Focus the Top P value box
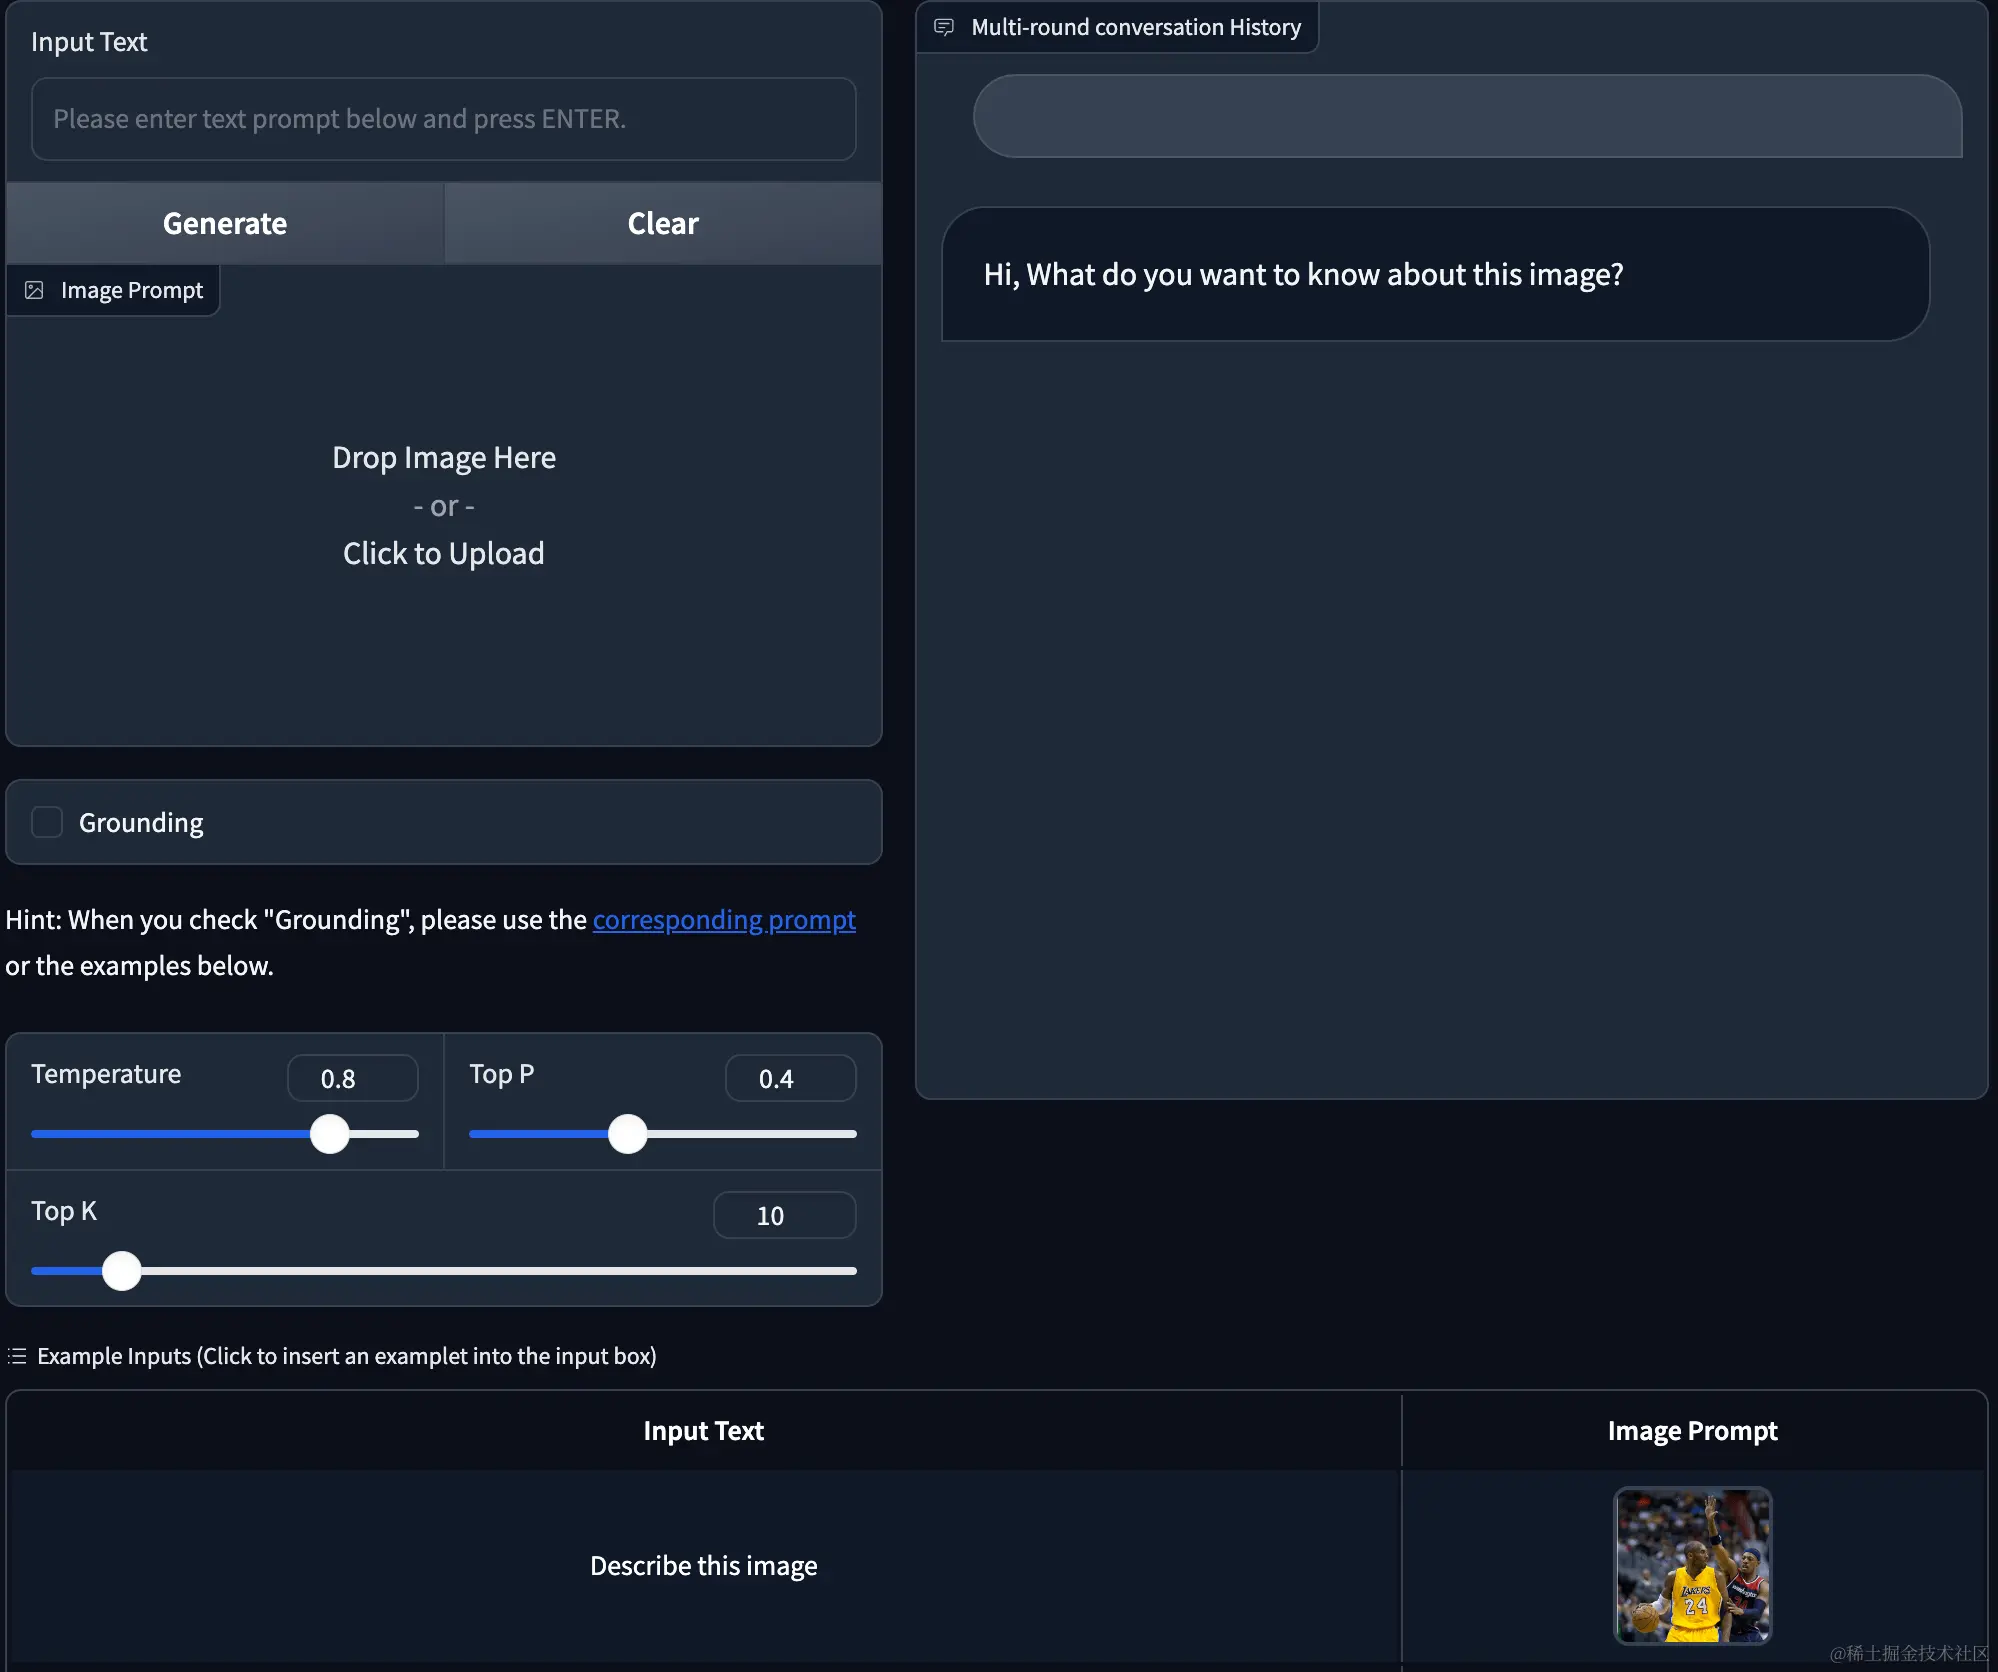 [789, 1078]
